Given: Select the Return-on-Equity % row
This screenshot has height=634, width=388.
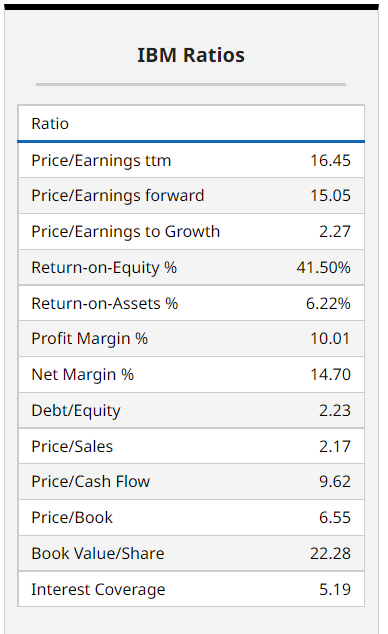Looking at the screenshot, I should tap(191, 267).
